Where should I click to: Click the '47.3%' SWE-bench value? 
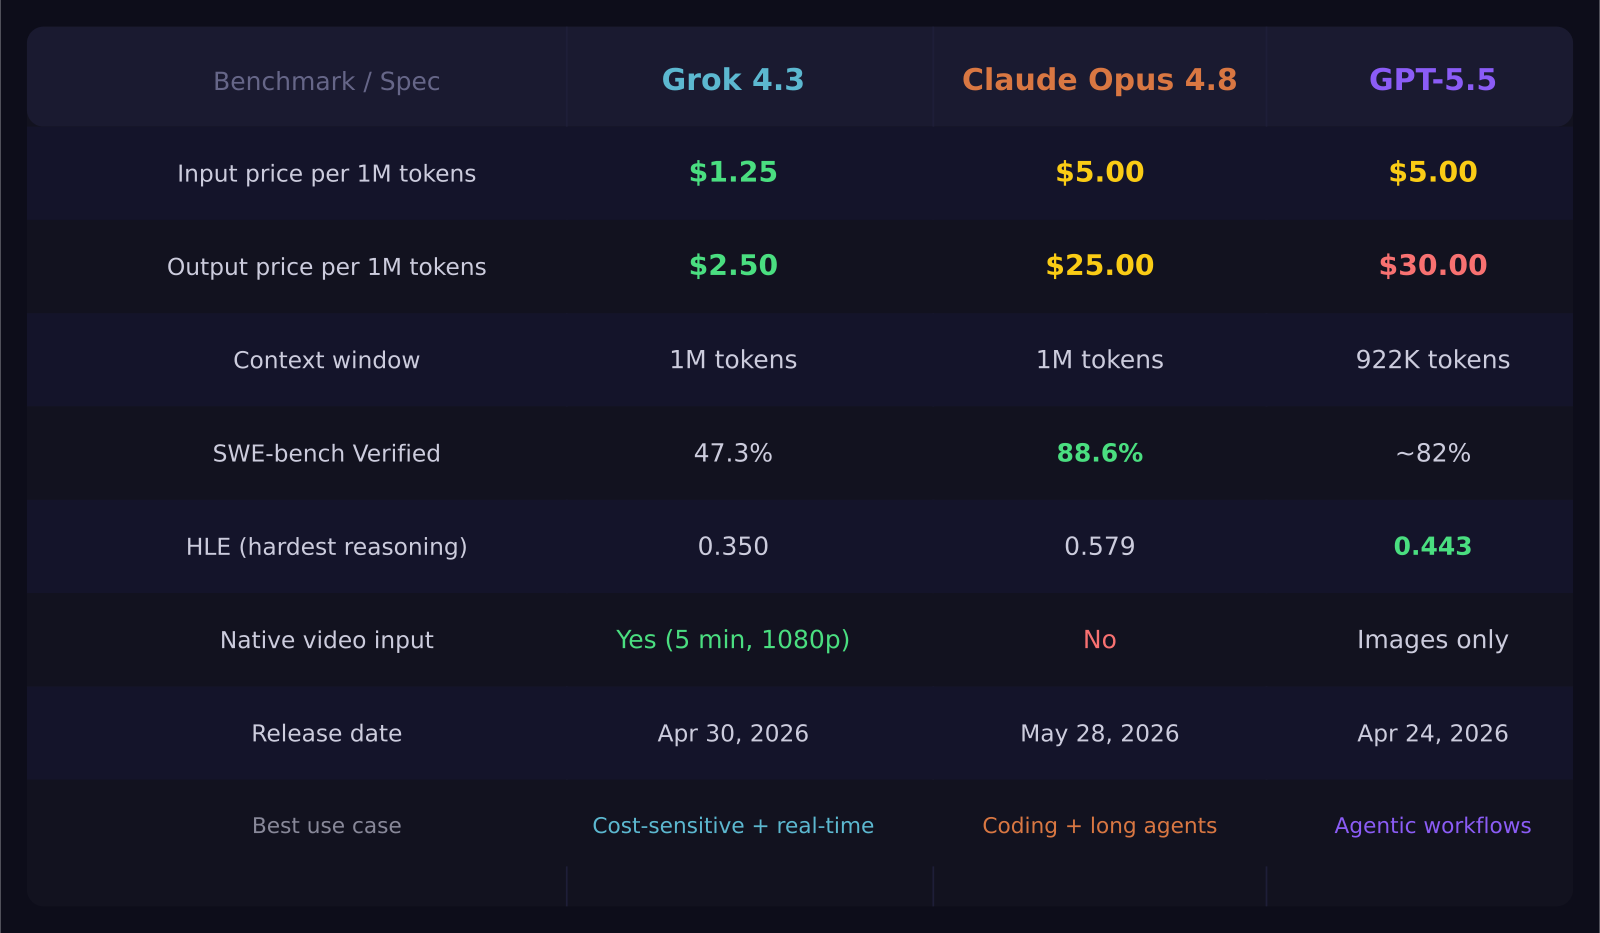click(x=733, y=454)
